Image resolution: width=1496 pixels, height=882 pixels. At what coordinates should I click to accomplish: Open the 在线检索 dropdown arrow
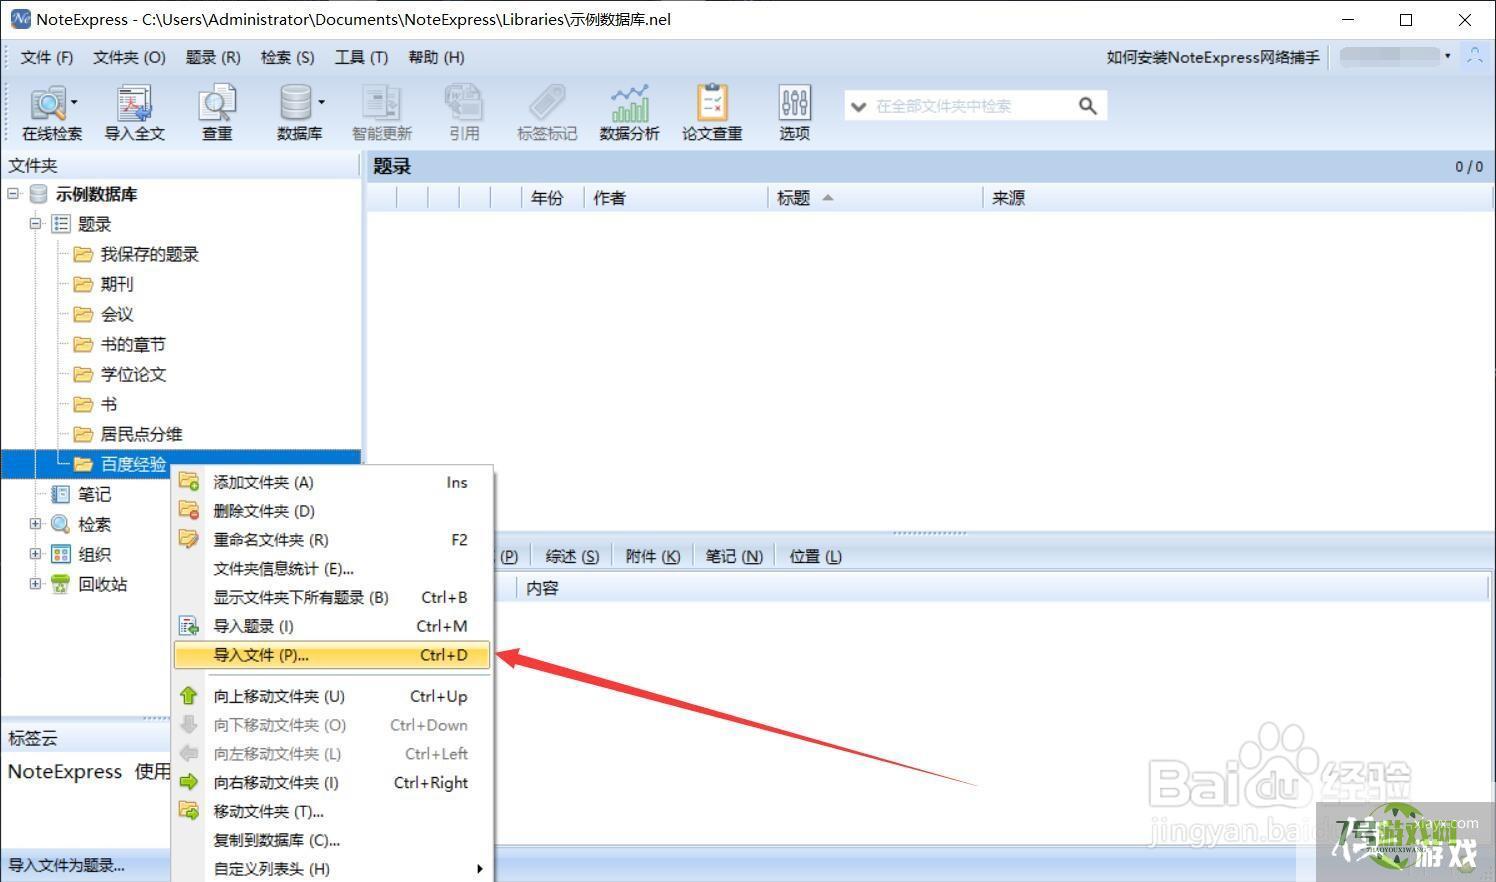74,102
